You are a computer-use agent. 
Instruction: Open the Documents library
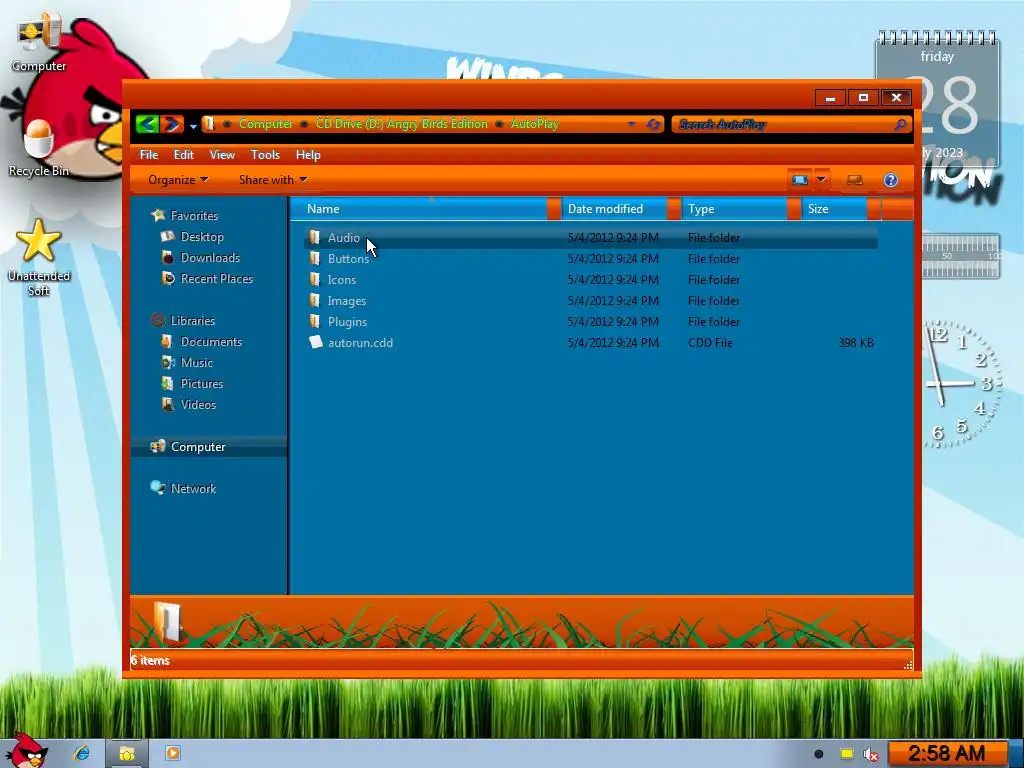coord(211,342)
